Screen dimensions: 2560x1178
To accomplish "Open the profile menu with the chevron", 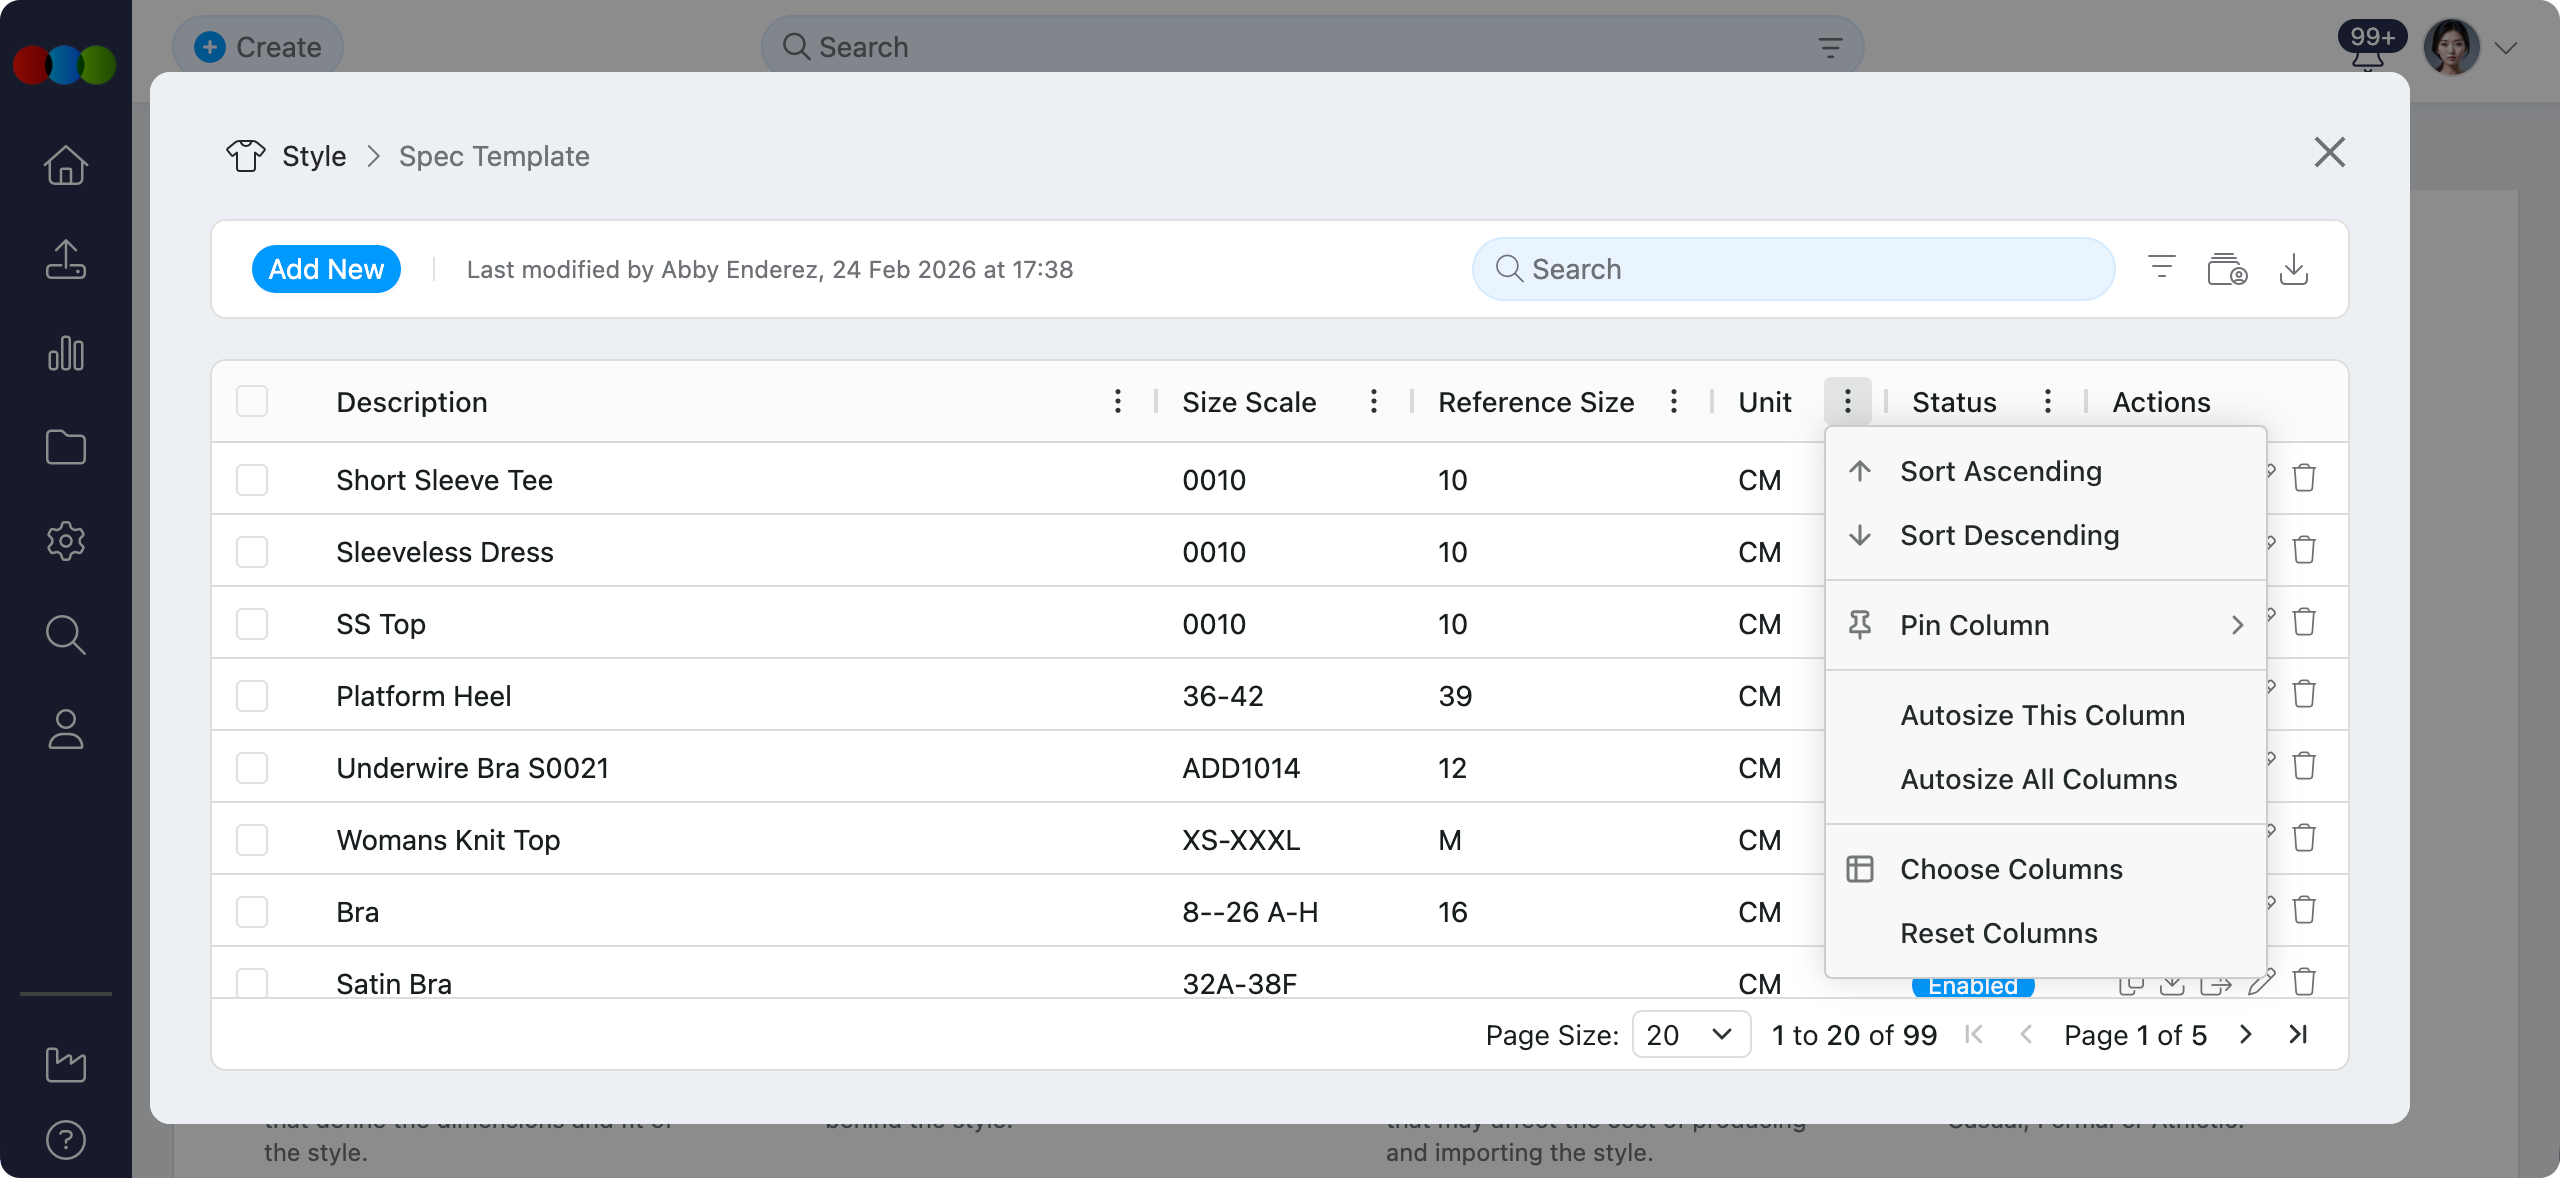I will coord(2507,46).
